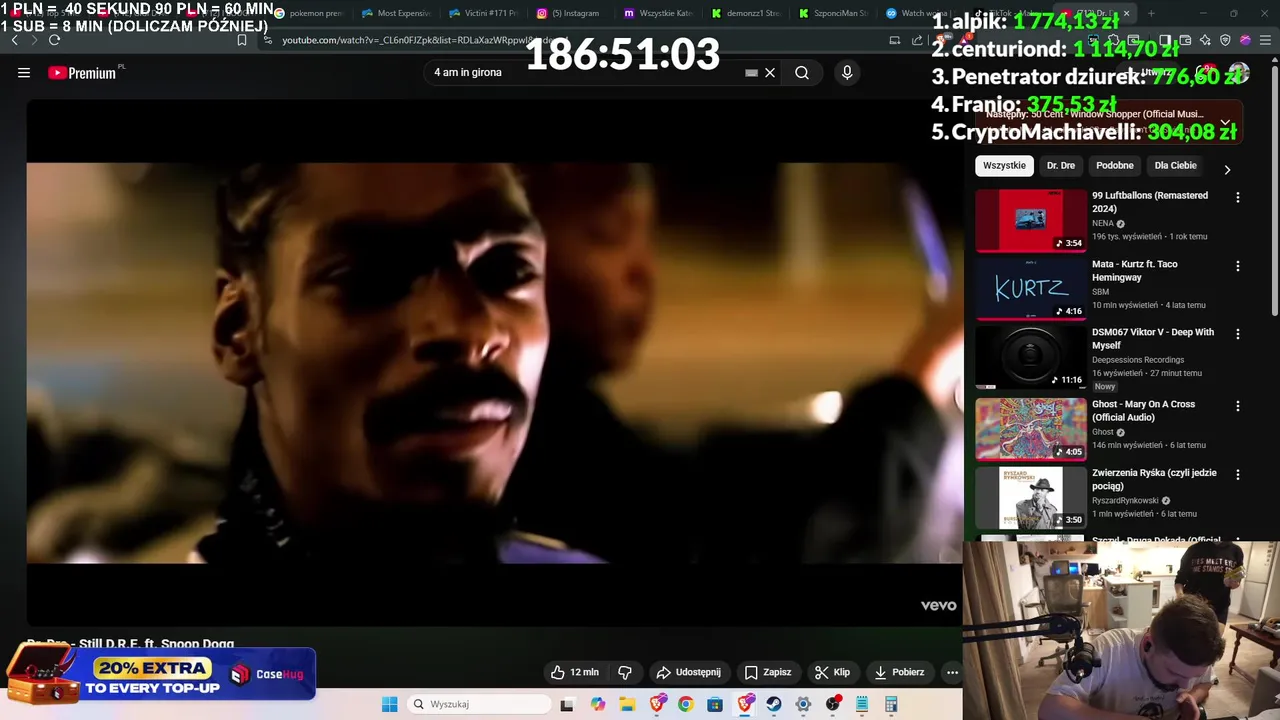The image size is (1280, 720).
Task: Switch to the demonzz1 Stream tab
Action: pyautogui.click(x=746, y=13)
